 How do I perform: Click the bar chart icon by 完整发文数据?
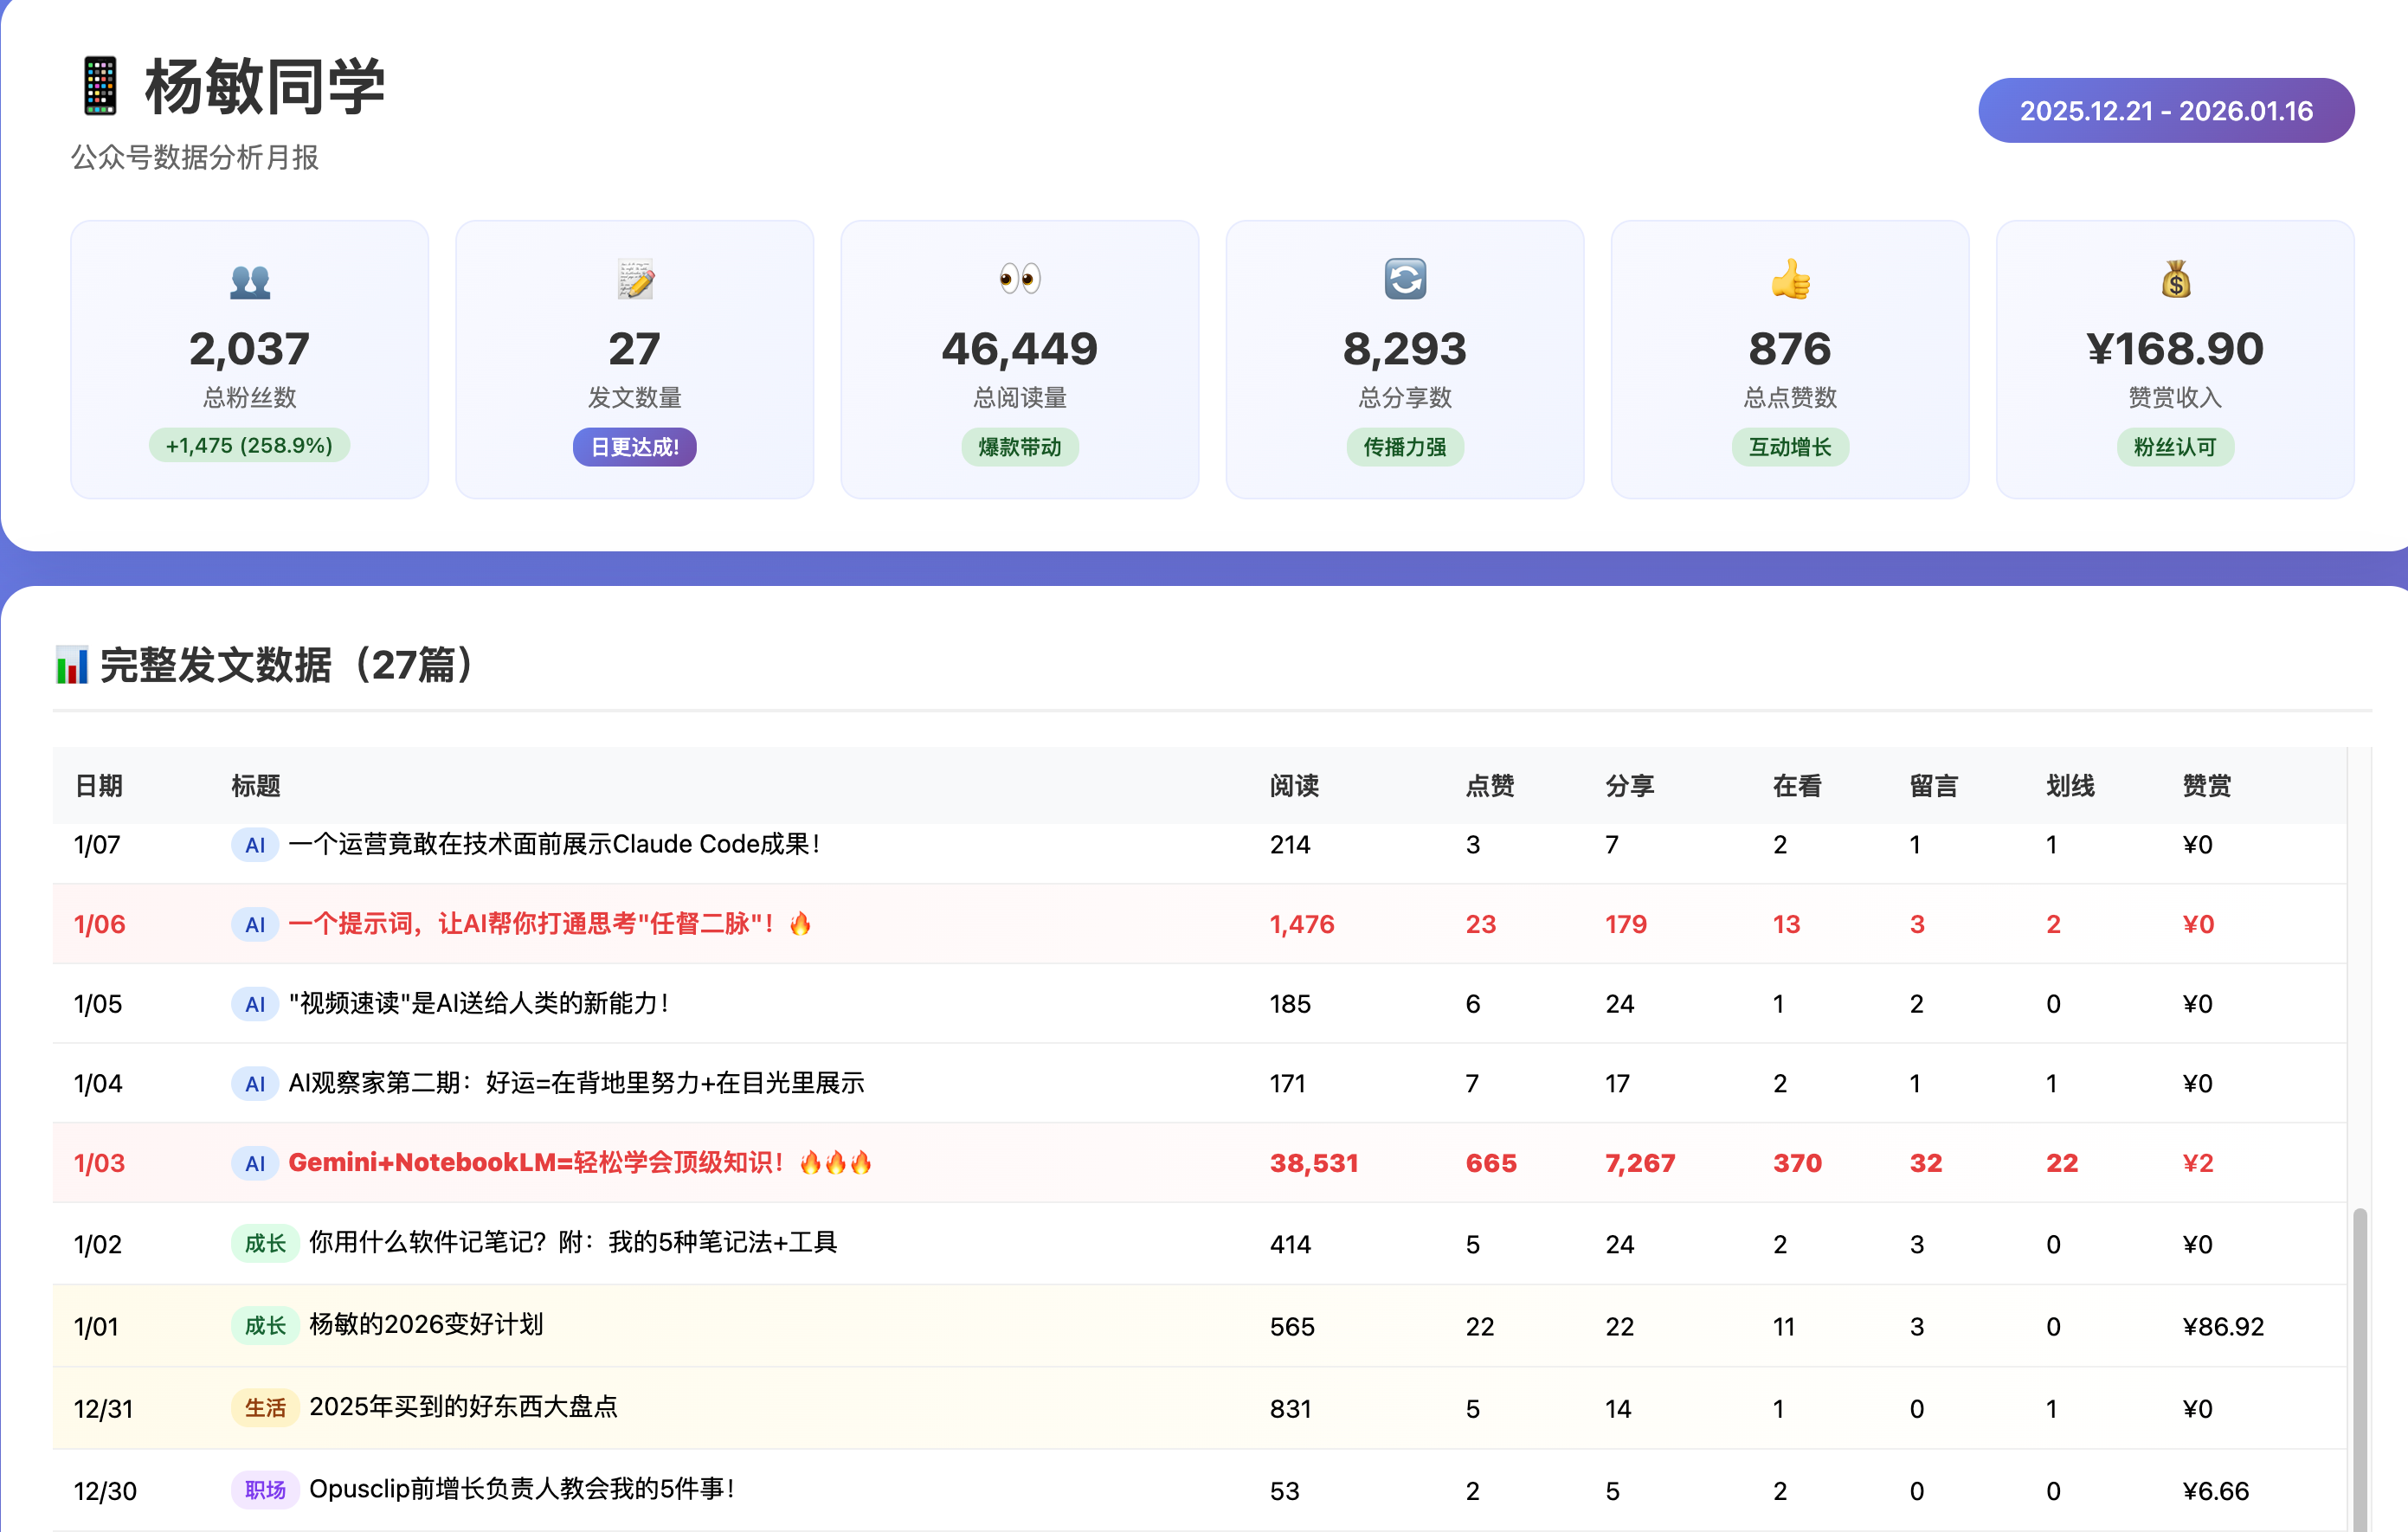pos(72,665)
